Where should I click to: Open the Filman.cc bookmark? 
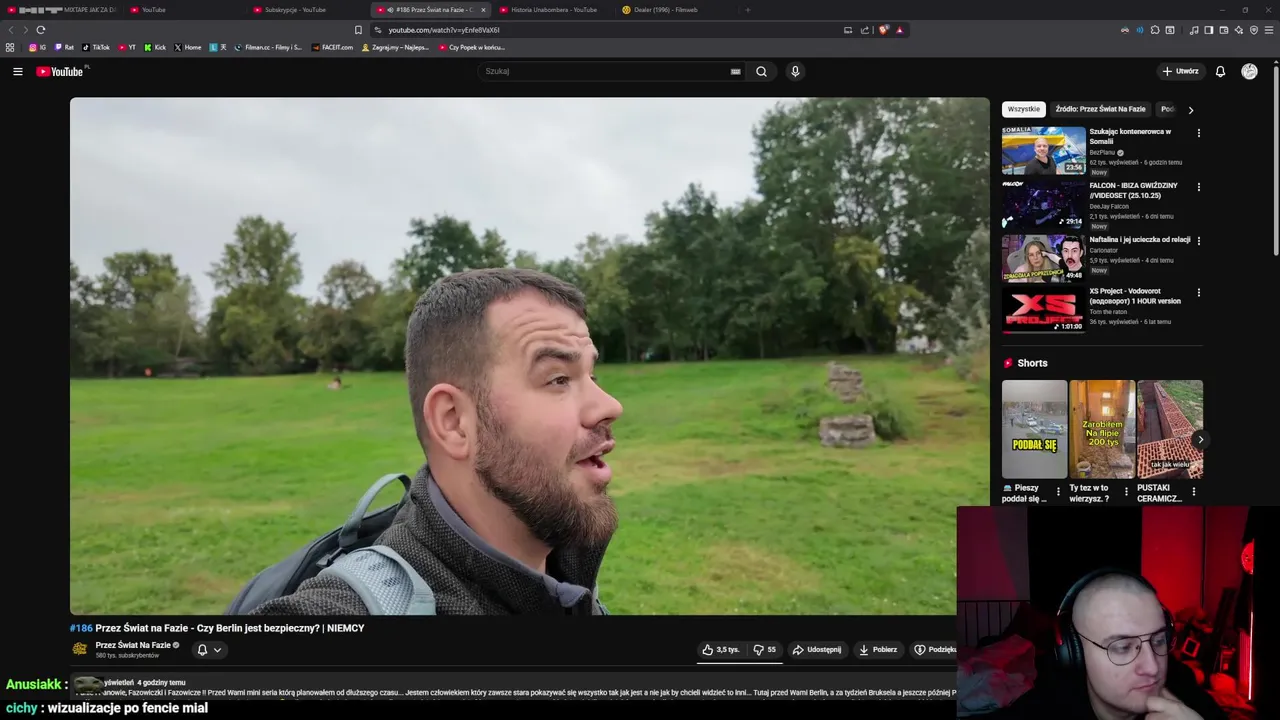click(268, 47)
